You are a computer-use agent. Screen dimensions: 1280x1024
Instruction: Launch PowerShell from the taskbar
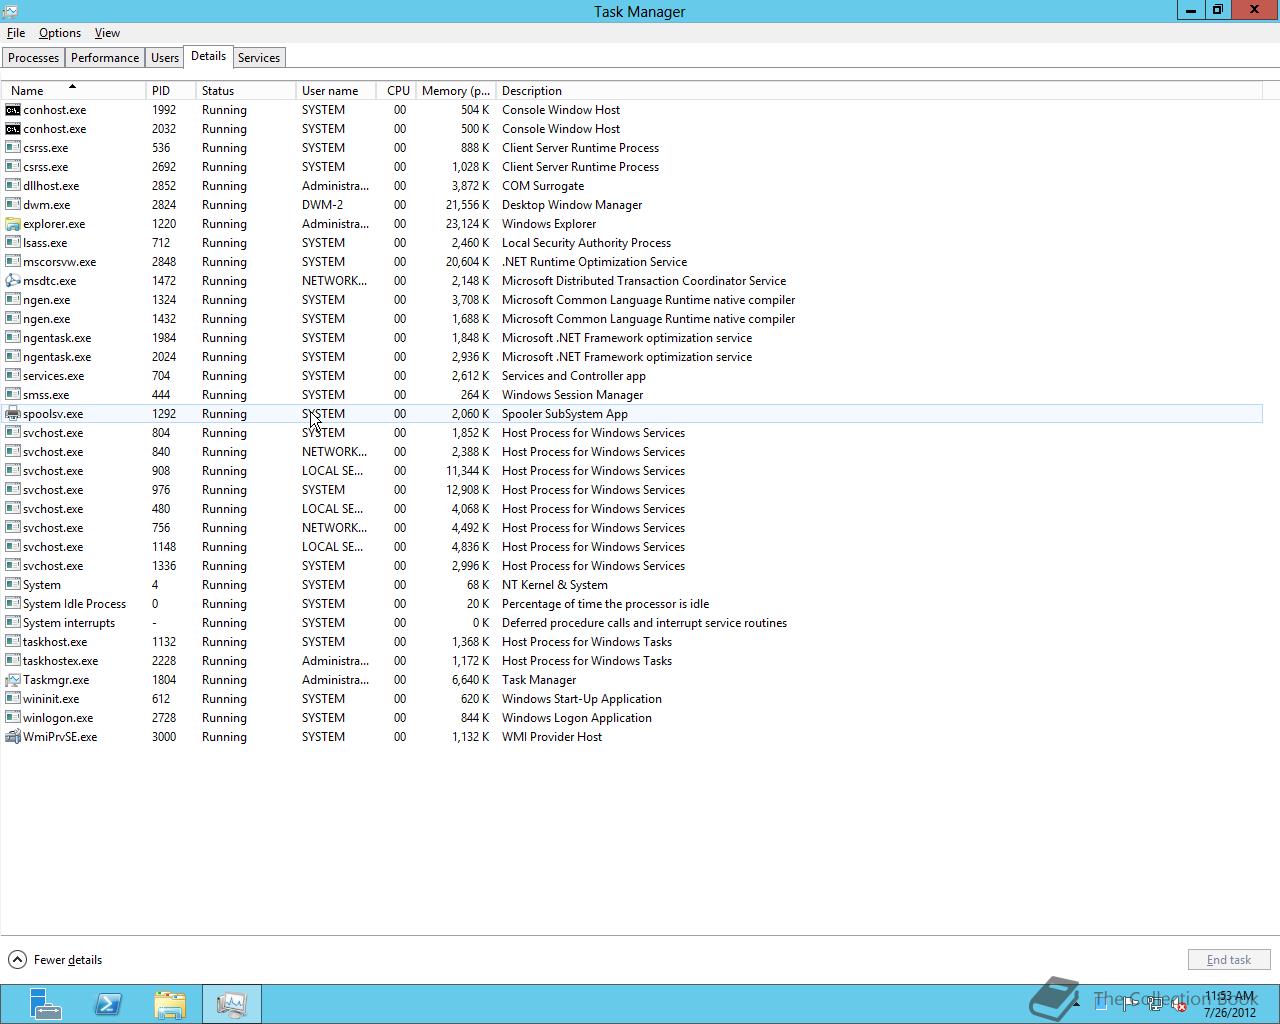(x=108, y=1004)
